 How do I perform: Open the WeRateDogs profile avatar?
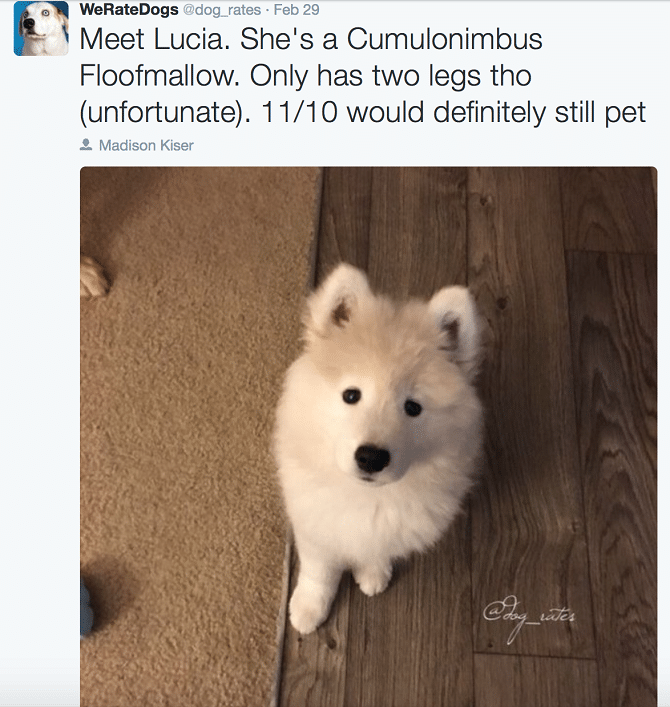[41, 28]
